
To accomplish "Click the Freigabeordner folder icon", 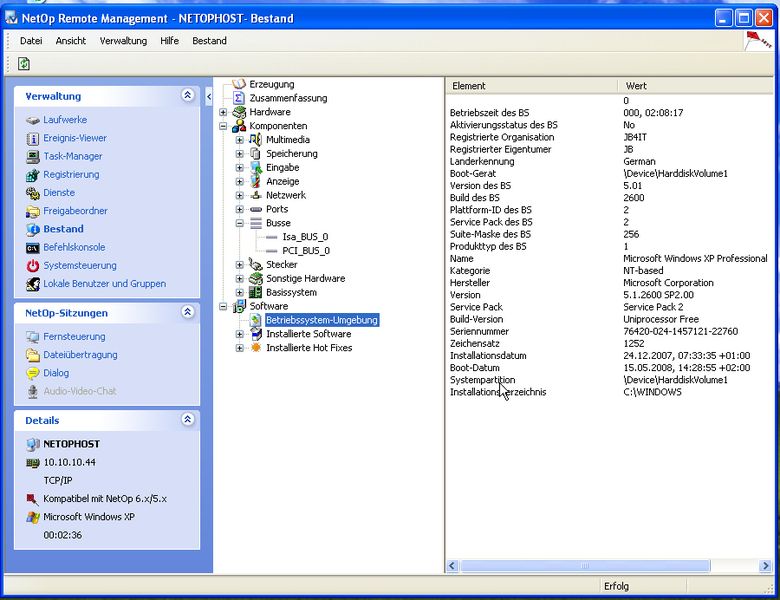I will [x=33, y=211].
